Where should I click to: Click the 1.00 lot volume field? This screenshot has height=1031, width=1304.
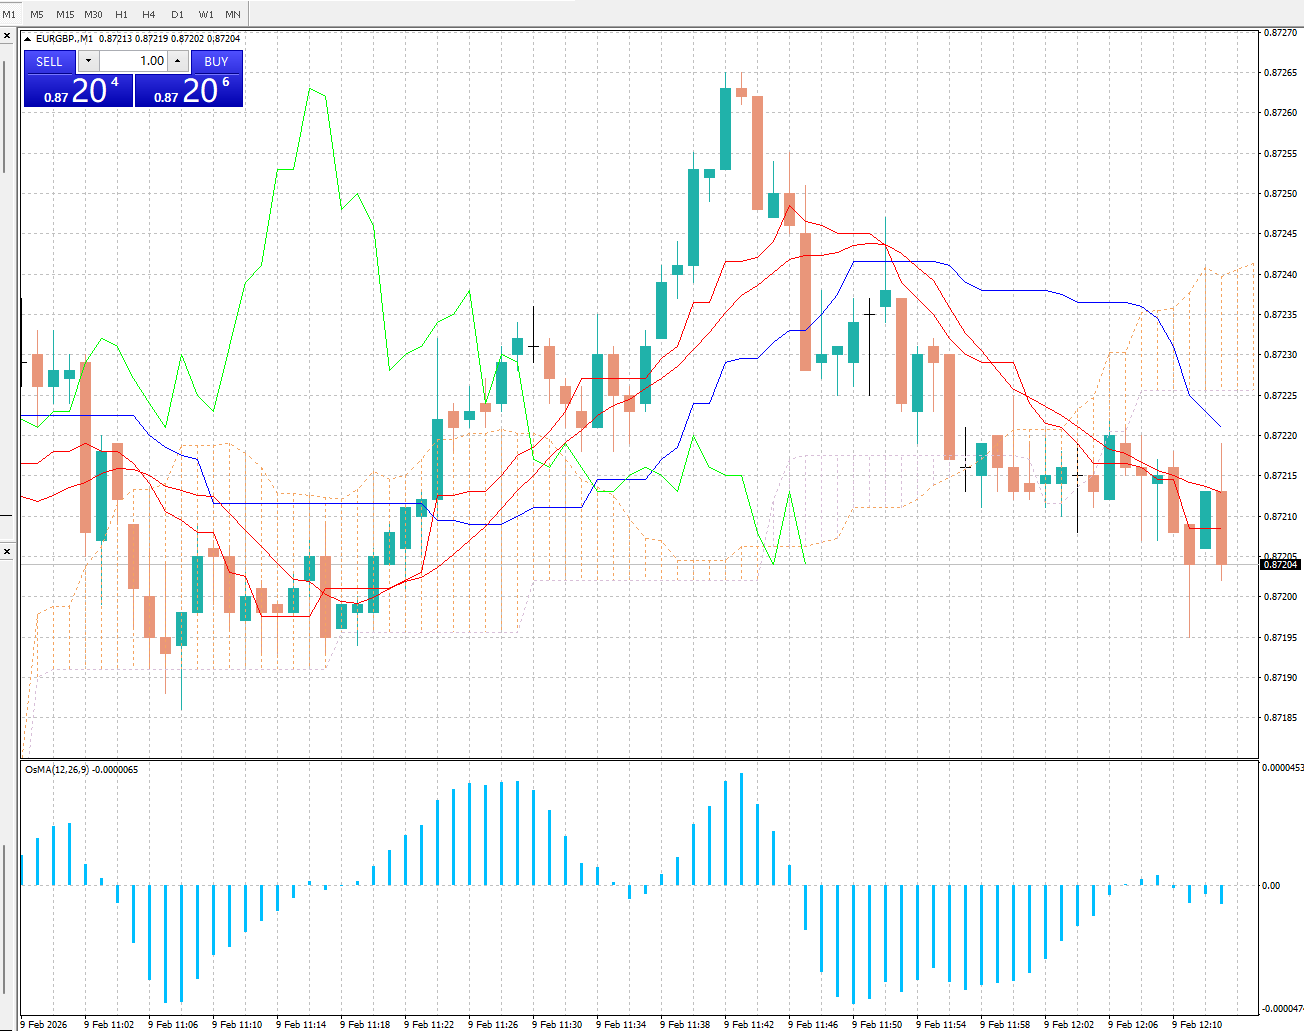click(133, 61)
